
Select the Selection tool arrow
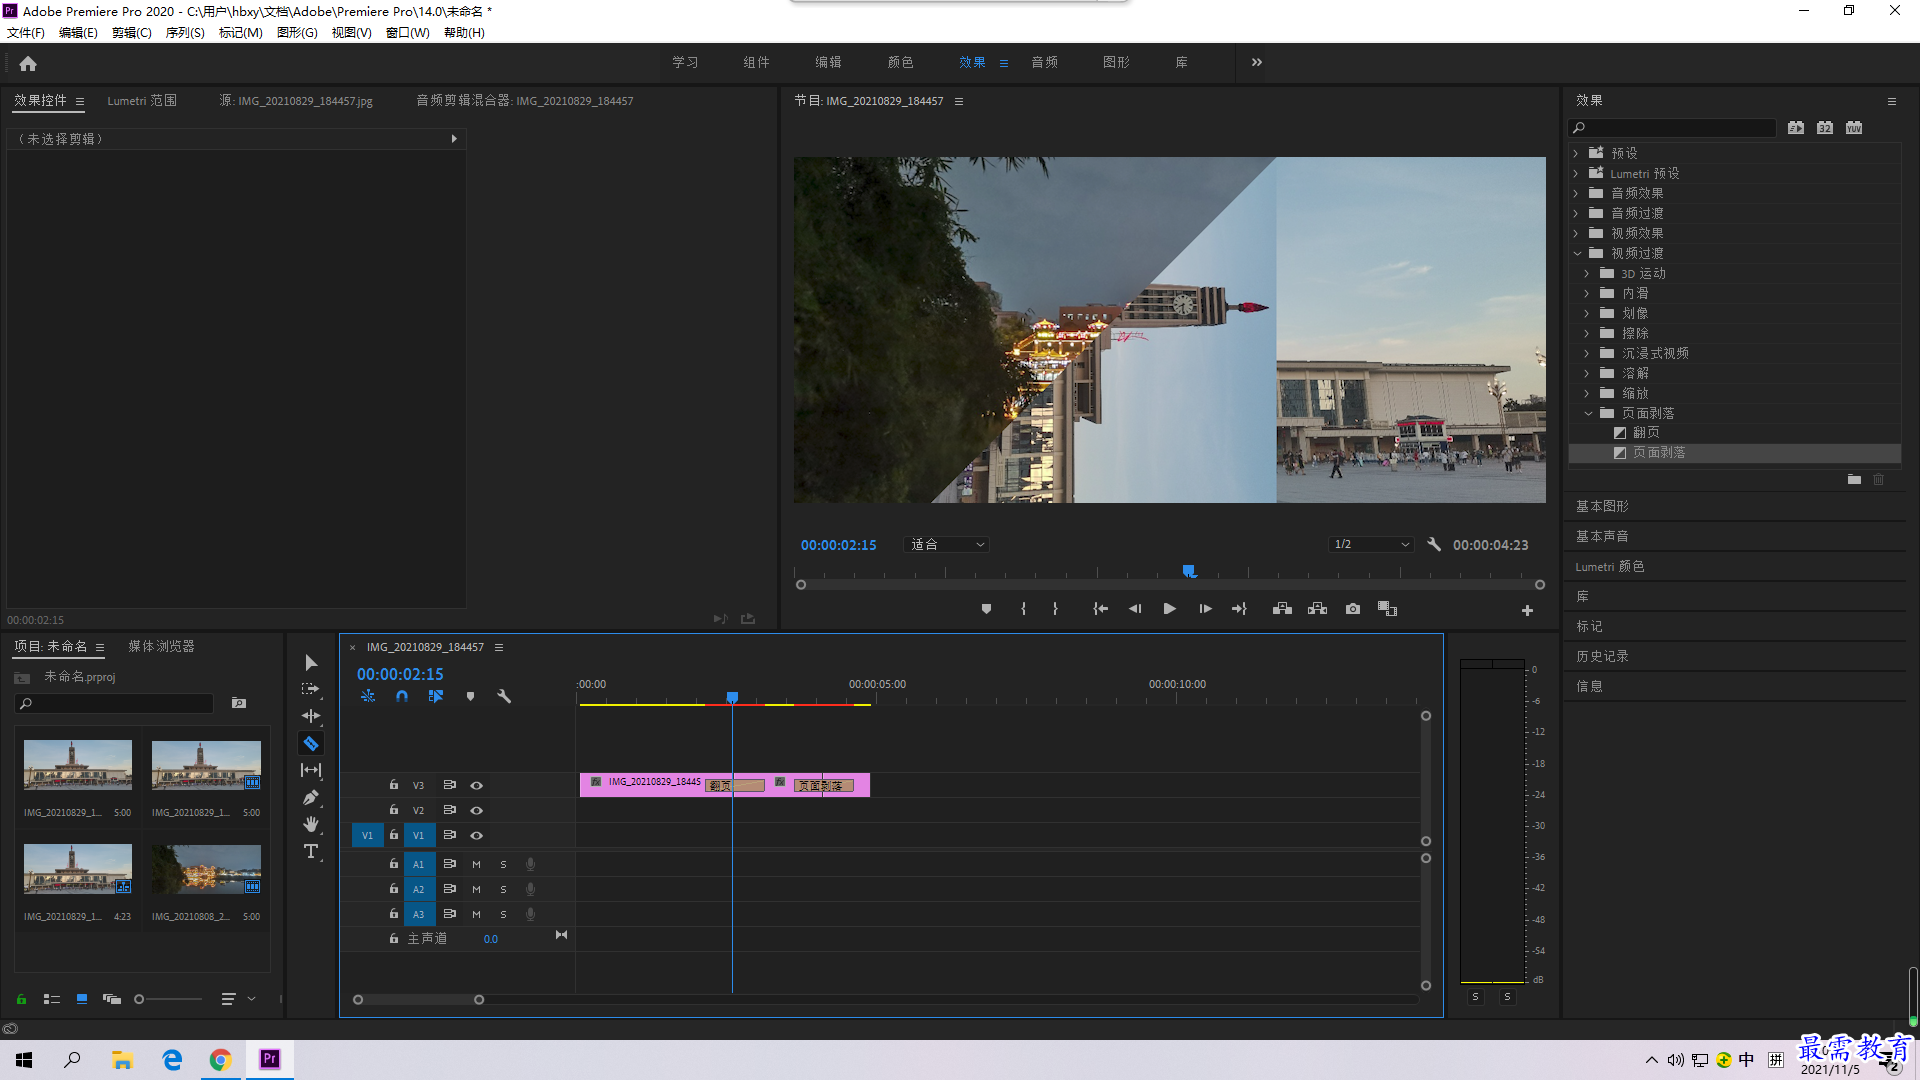click(311, 663)
